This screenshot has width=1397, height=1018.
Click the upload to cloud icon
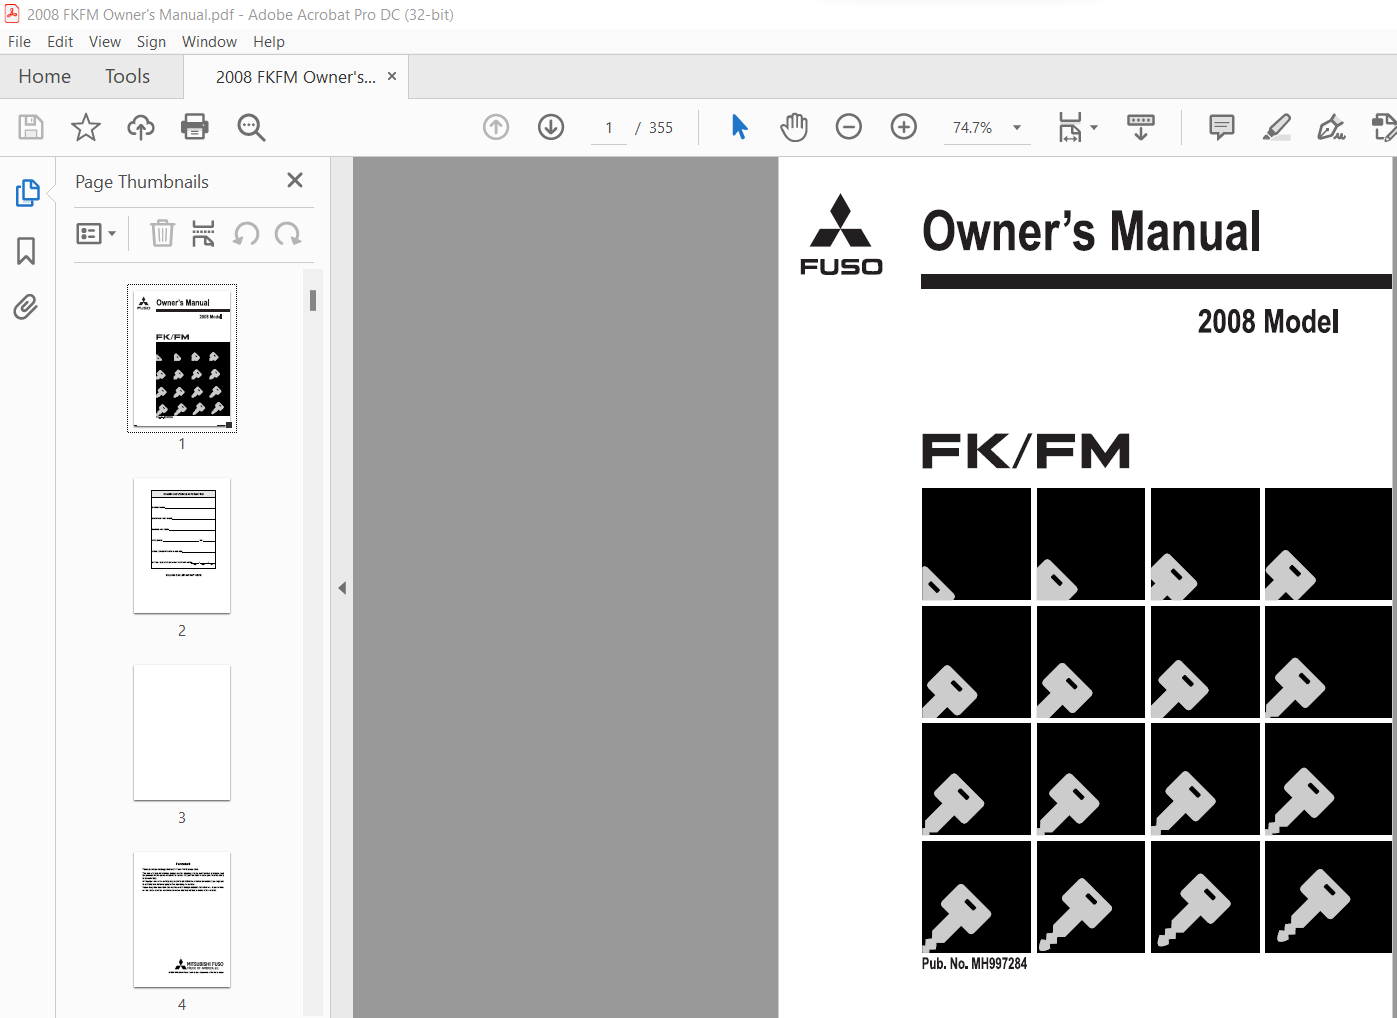pos(141,127)
